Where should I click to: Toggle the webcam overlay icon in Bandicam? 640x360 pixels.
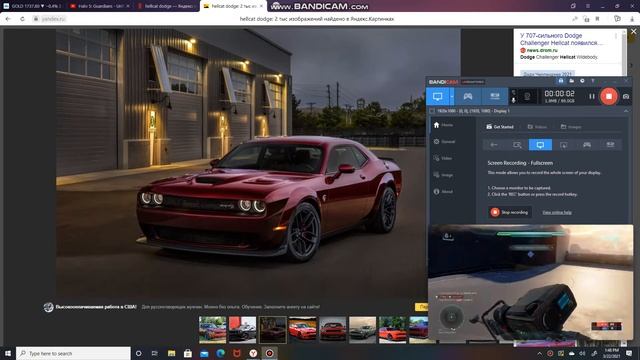[x=527, y=97]
